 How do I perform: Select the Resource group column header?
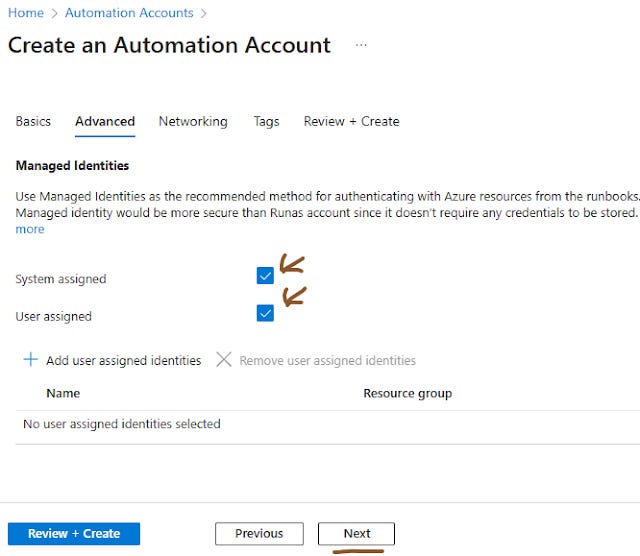(407, 393)
